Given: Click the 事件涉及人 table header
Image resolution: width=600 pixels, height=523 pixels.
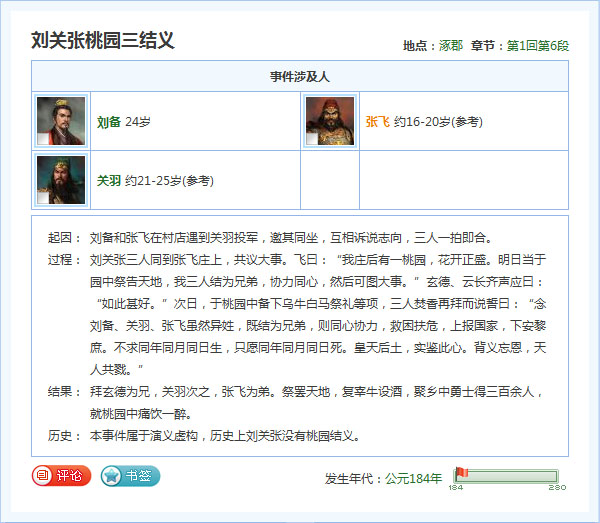Looking at the screenshot, I should [x=299, y=76].
